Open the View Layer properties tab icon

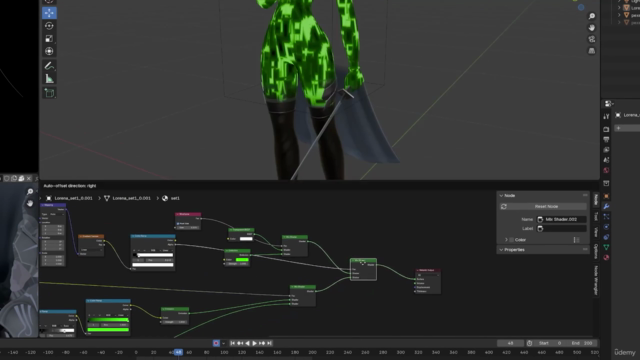(606, 150)
